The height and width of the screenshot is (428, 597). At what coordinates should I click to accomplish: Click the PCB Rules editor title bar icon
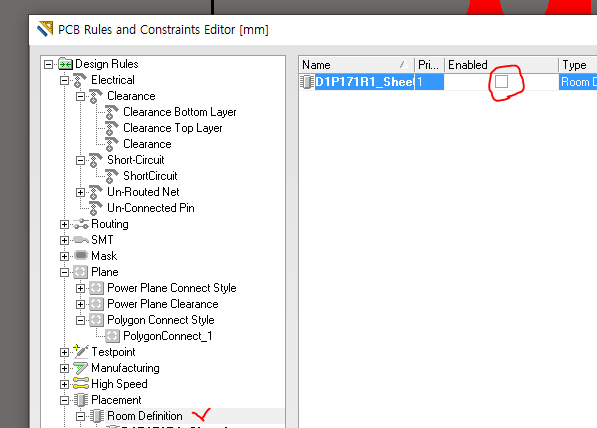pyautogui.click(x=45, y=29)
